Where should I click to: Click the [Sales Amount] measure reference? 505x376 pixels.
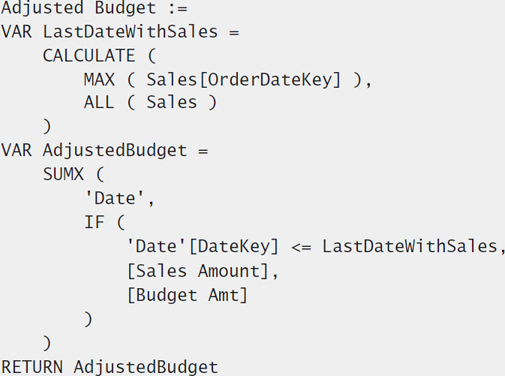pos(198,271)
